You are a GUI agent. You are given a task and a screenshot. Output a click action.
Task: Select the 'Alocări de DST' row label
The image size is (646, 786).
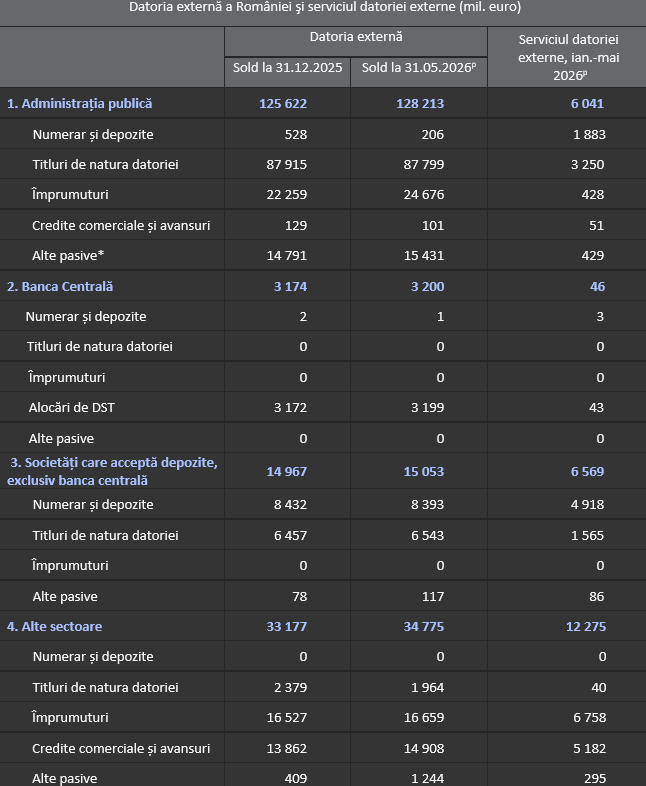pyautogui.click(x=72, y=408)
